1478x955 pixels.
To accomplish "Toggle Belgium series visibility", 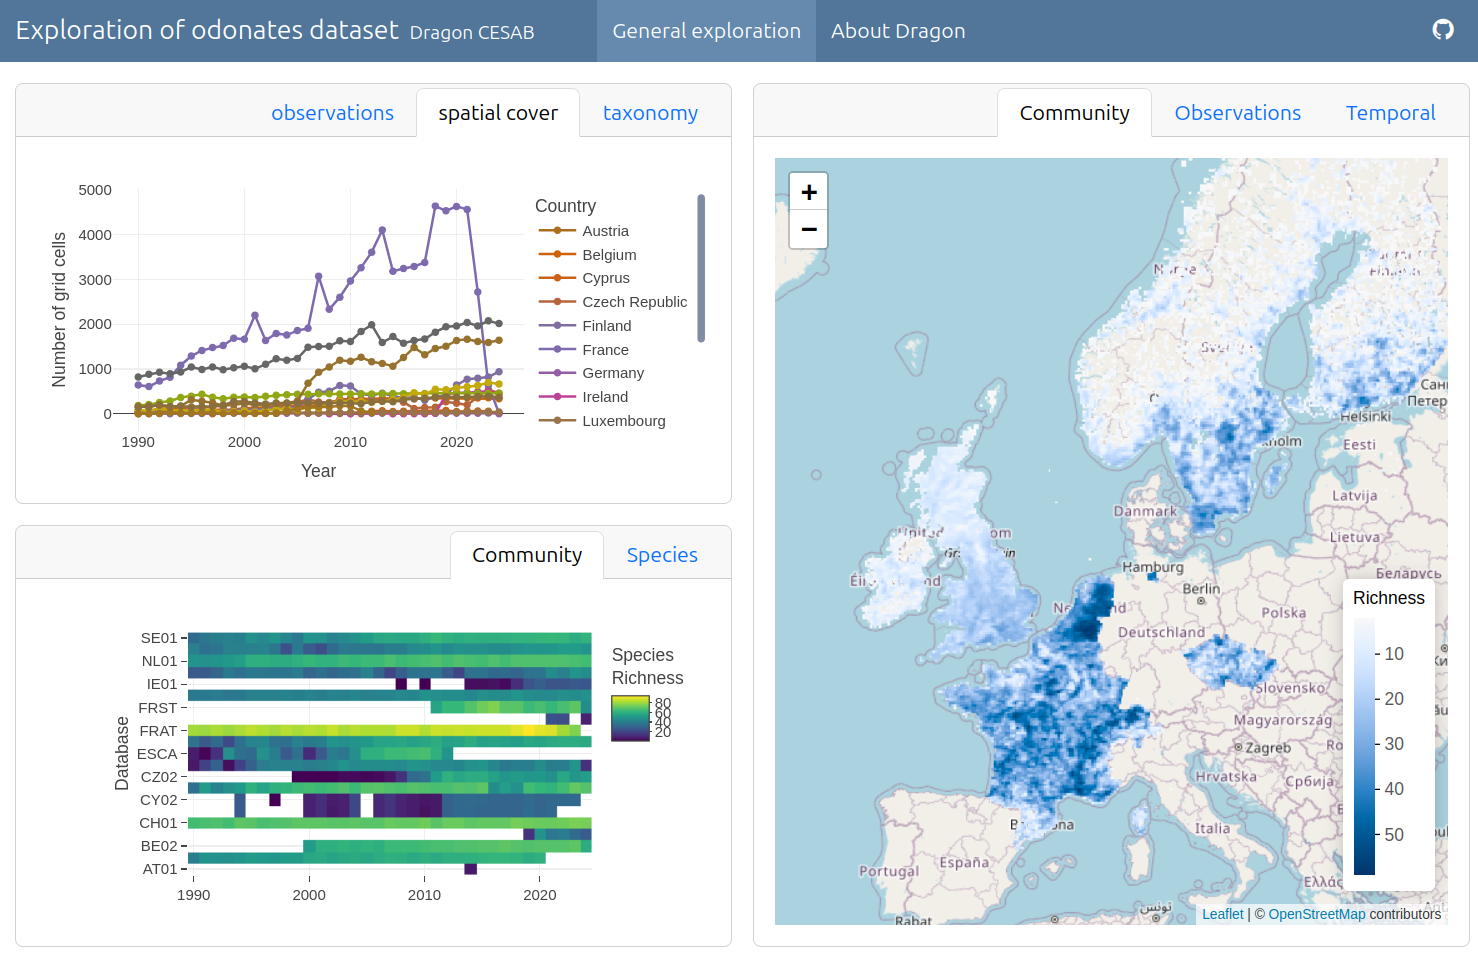I will (x=608, y=255).
